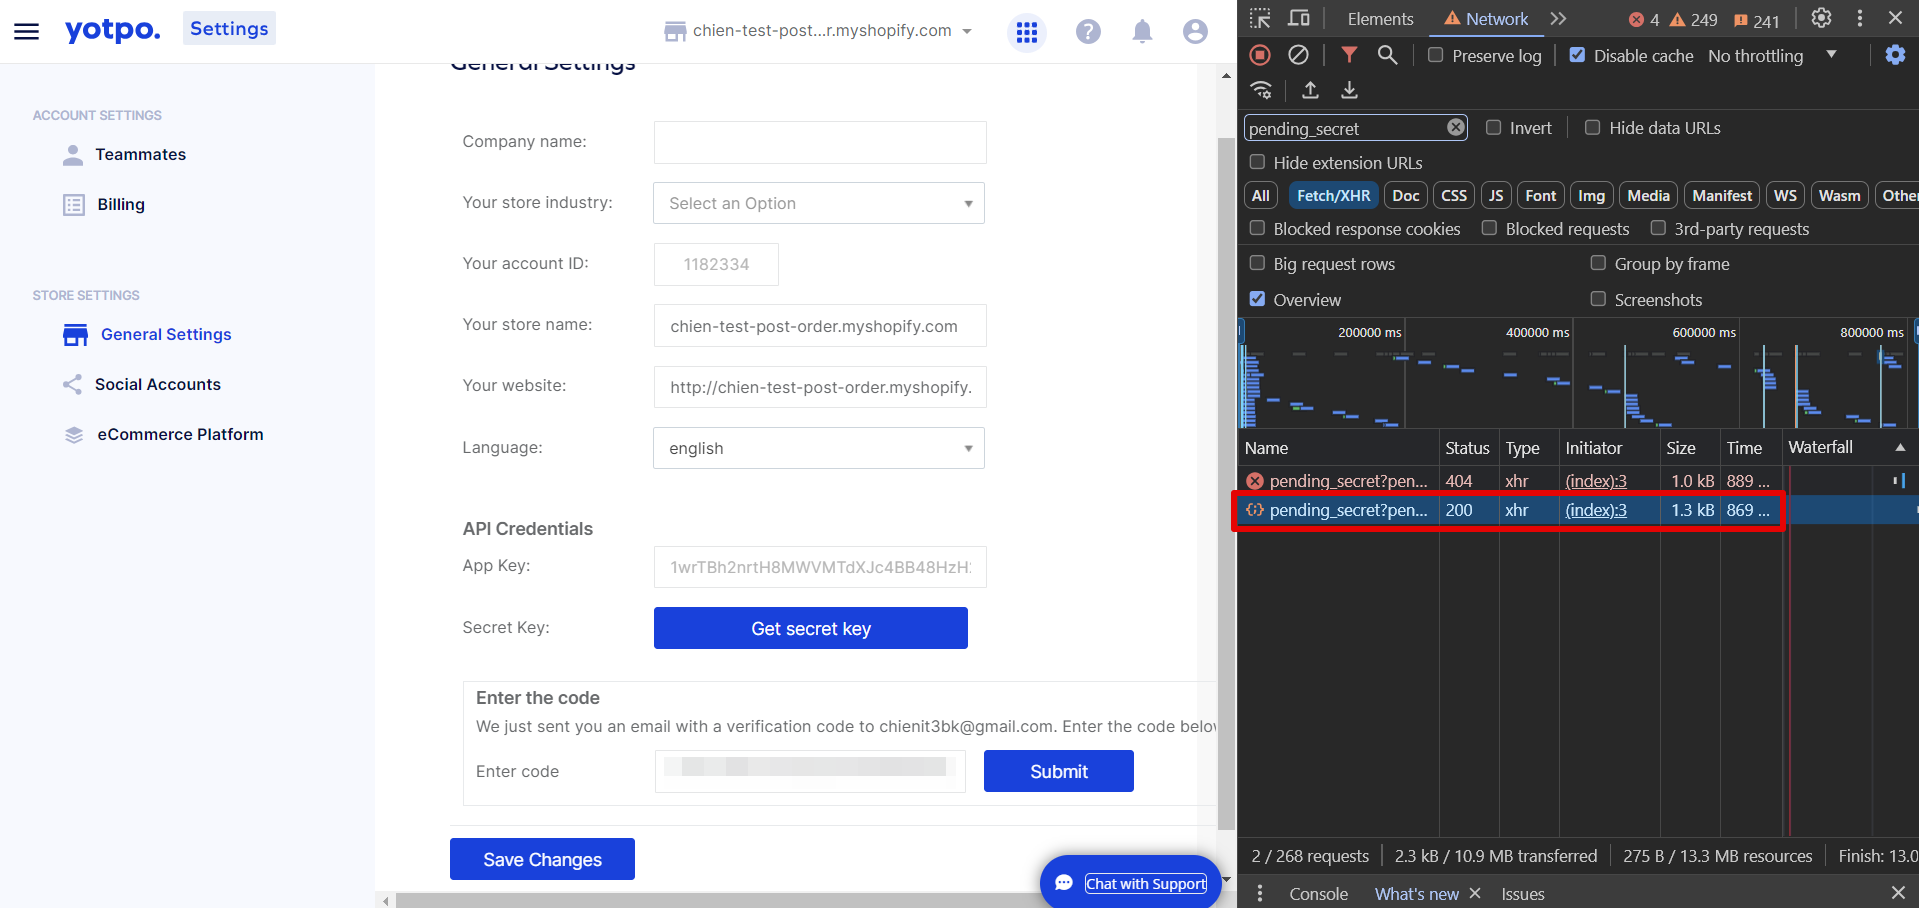This screenshot has height=908, width=1919.
Task: Enable the Preserve log checkbox
Action: click(1435, 55)
